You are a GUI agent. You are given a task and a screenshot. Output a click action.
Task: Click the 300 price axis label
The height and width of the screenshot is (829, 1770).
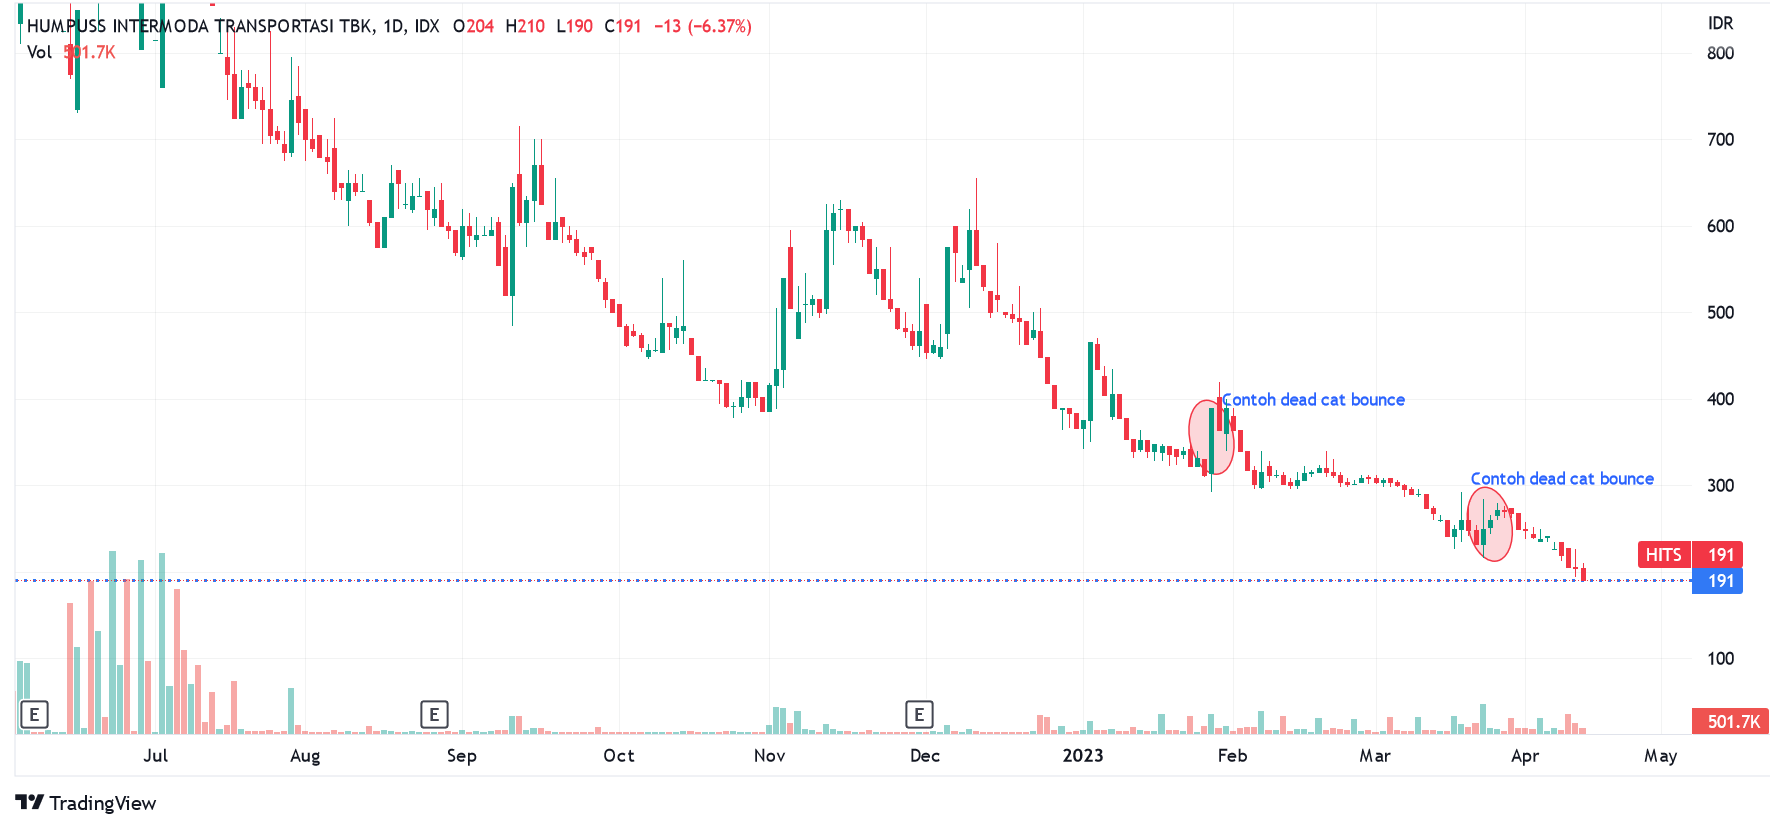click(1720, 486)
